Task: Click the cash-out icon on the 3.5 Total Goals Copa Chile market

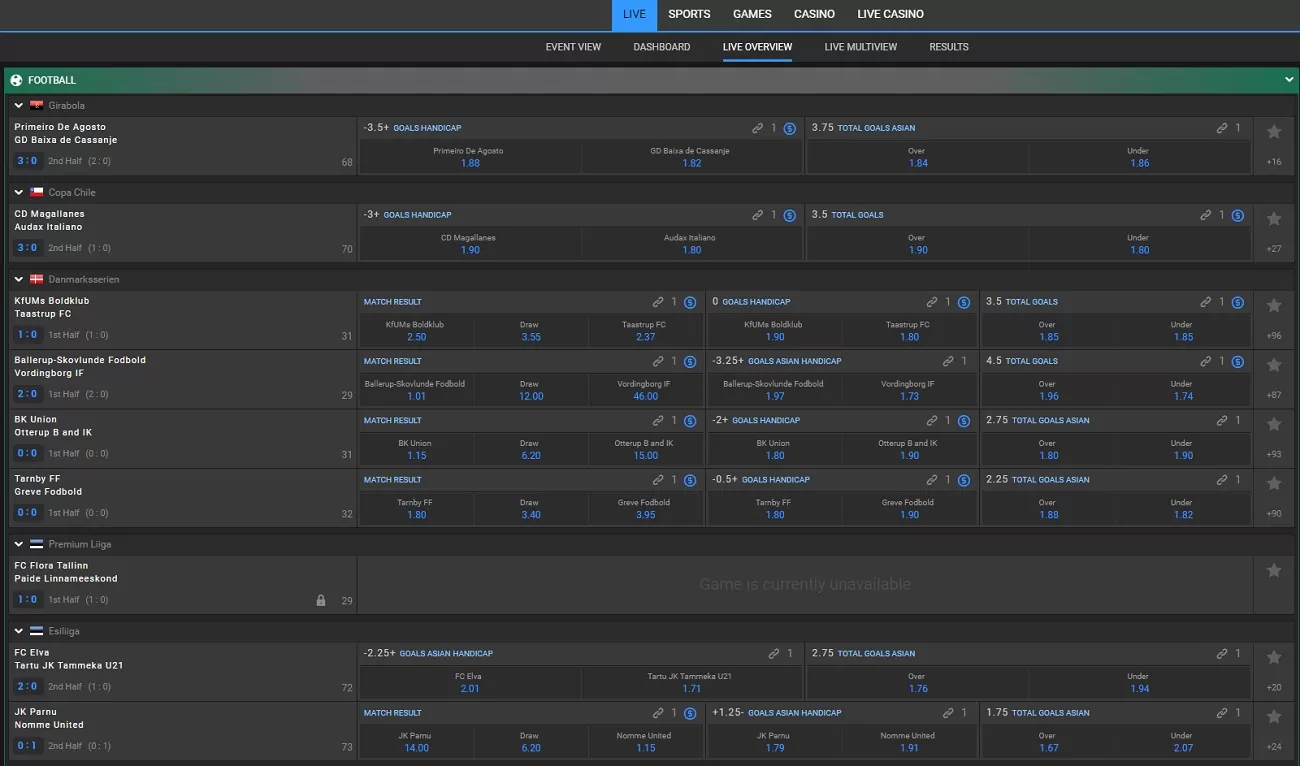Action: (1238, 215)
